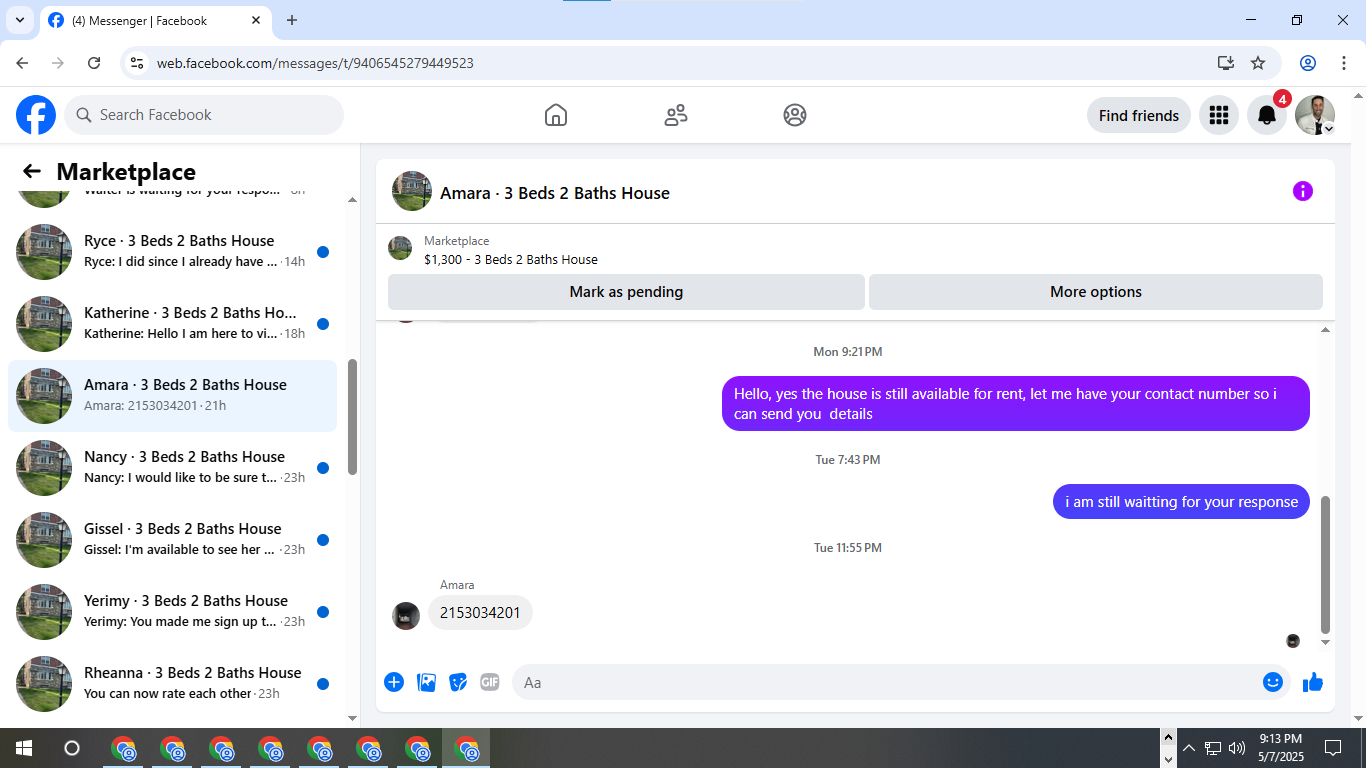
Task: Click Amara's avatar in chat header
Action: tap(412, 191)
